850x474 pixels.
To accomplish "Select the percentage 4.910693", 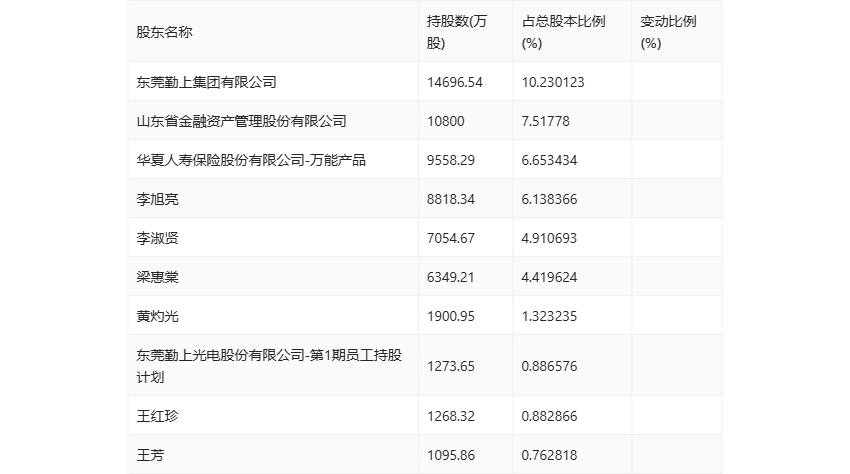I will click(x=549, y=238).
